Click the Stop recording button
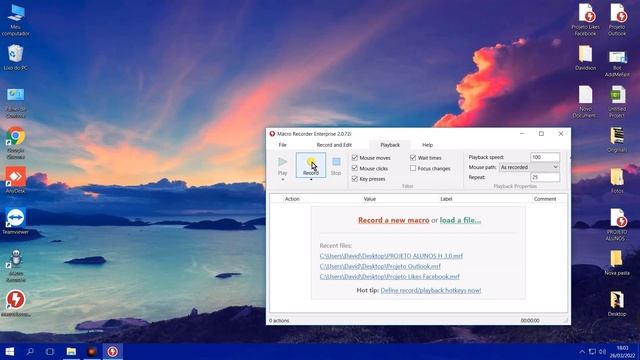 click(x=336, y=165)
